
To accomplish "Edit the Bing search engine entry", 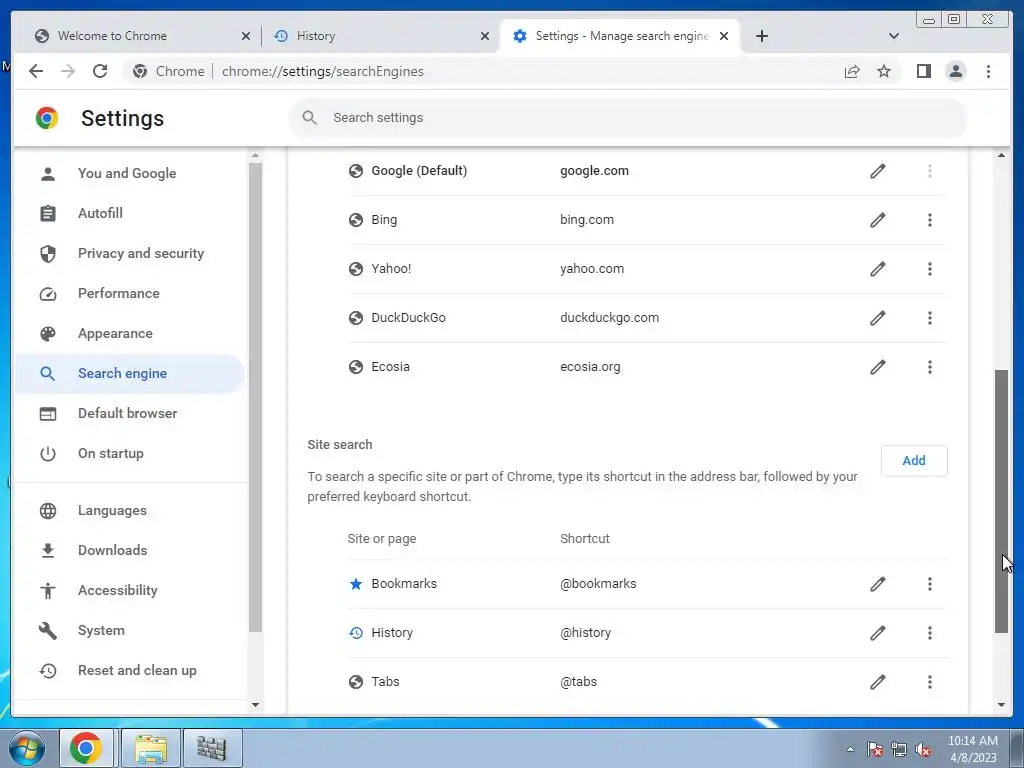I will pos(878,220).
